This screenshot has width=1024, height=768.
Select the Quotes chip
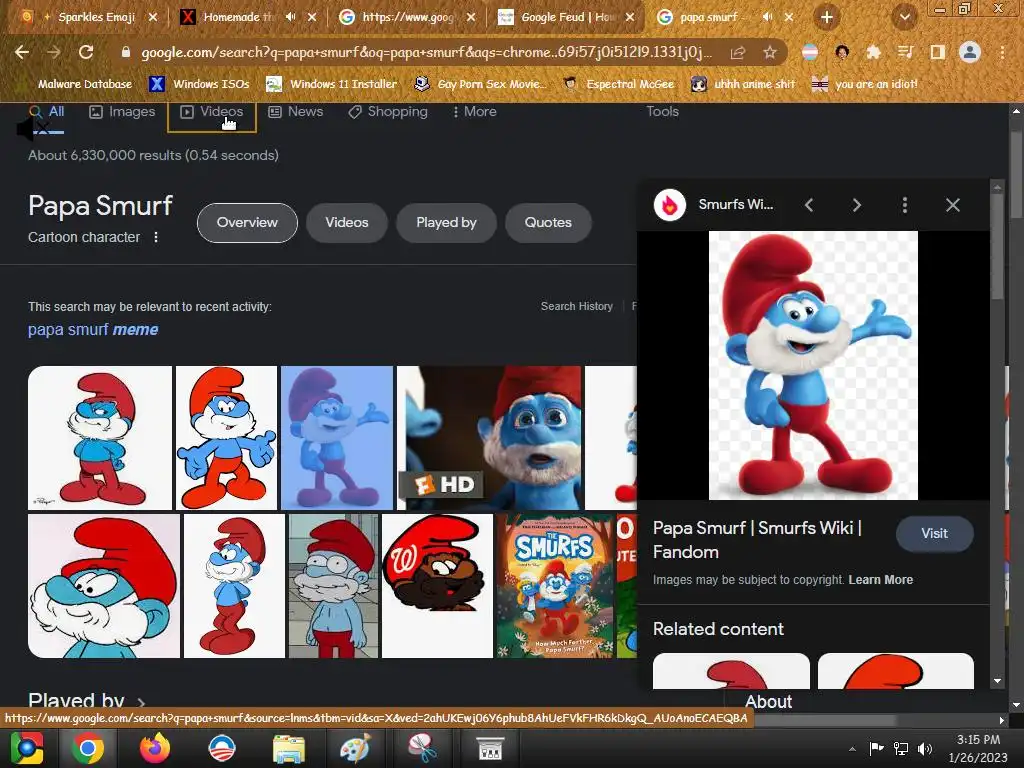549,223
